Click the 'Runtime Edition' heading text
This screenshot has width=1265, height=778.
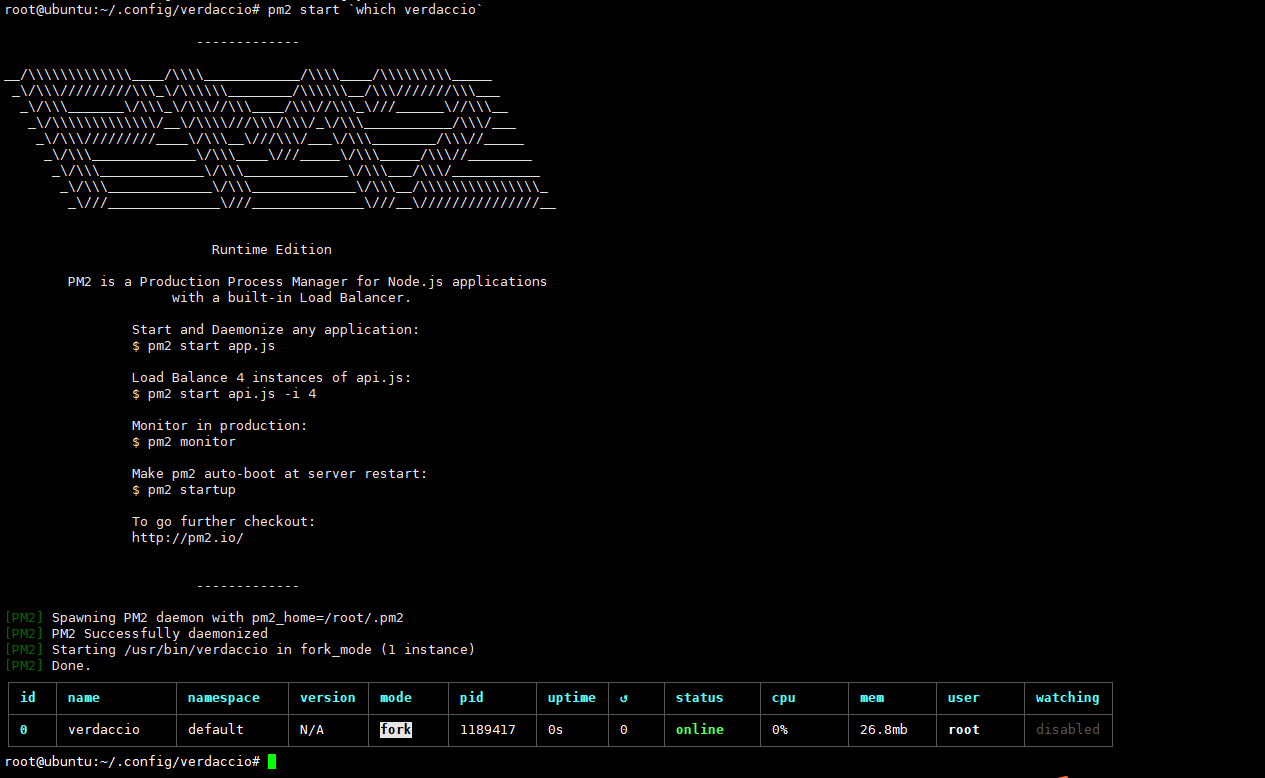[x=272, y=250]
